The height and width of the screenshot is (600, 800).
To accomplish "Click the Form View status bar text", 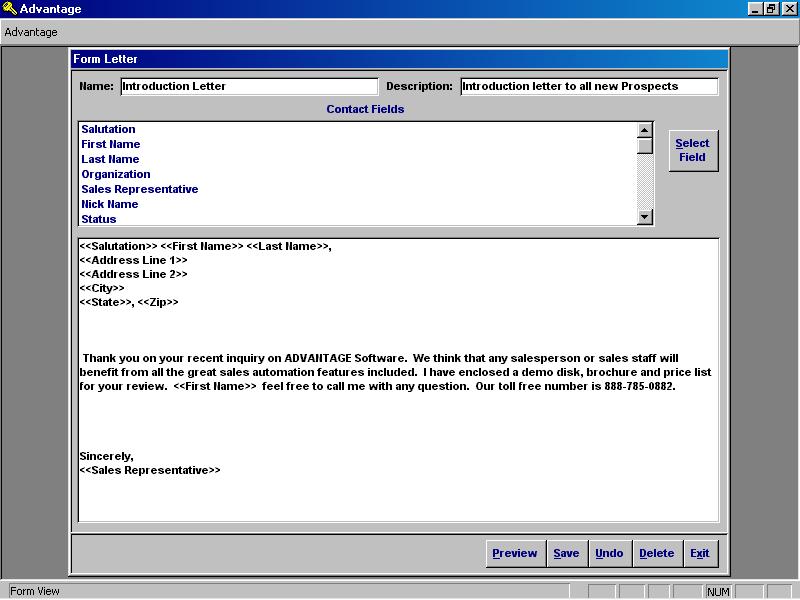I will (35, 591).
